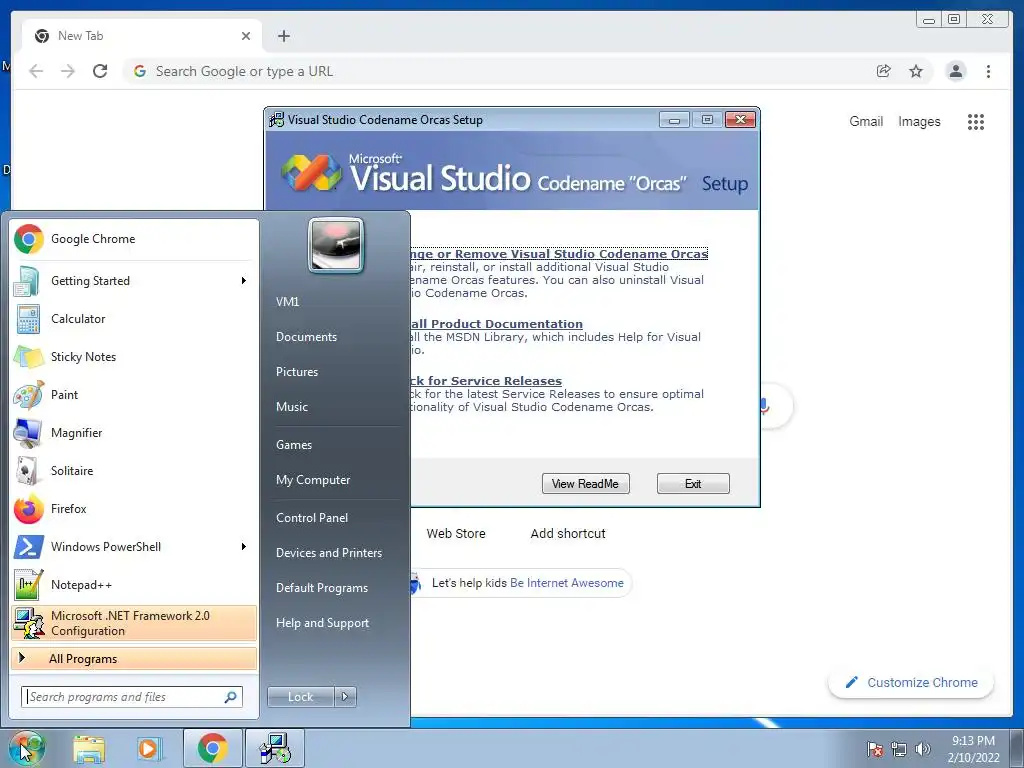
Task: Open a new Chrome tab with plus button
Action: pyautogui.click(x=283, y=36)
